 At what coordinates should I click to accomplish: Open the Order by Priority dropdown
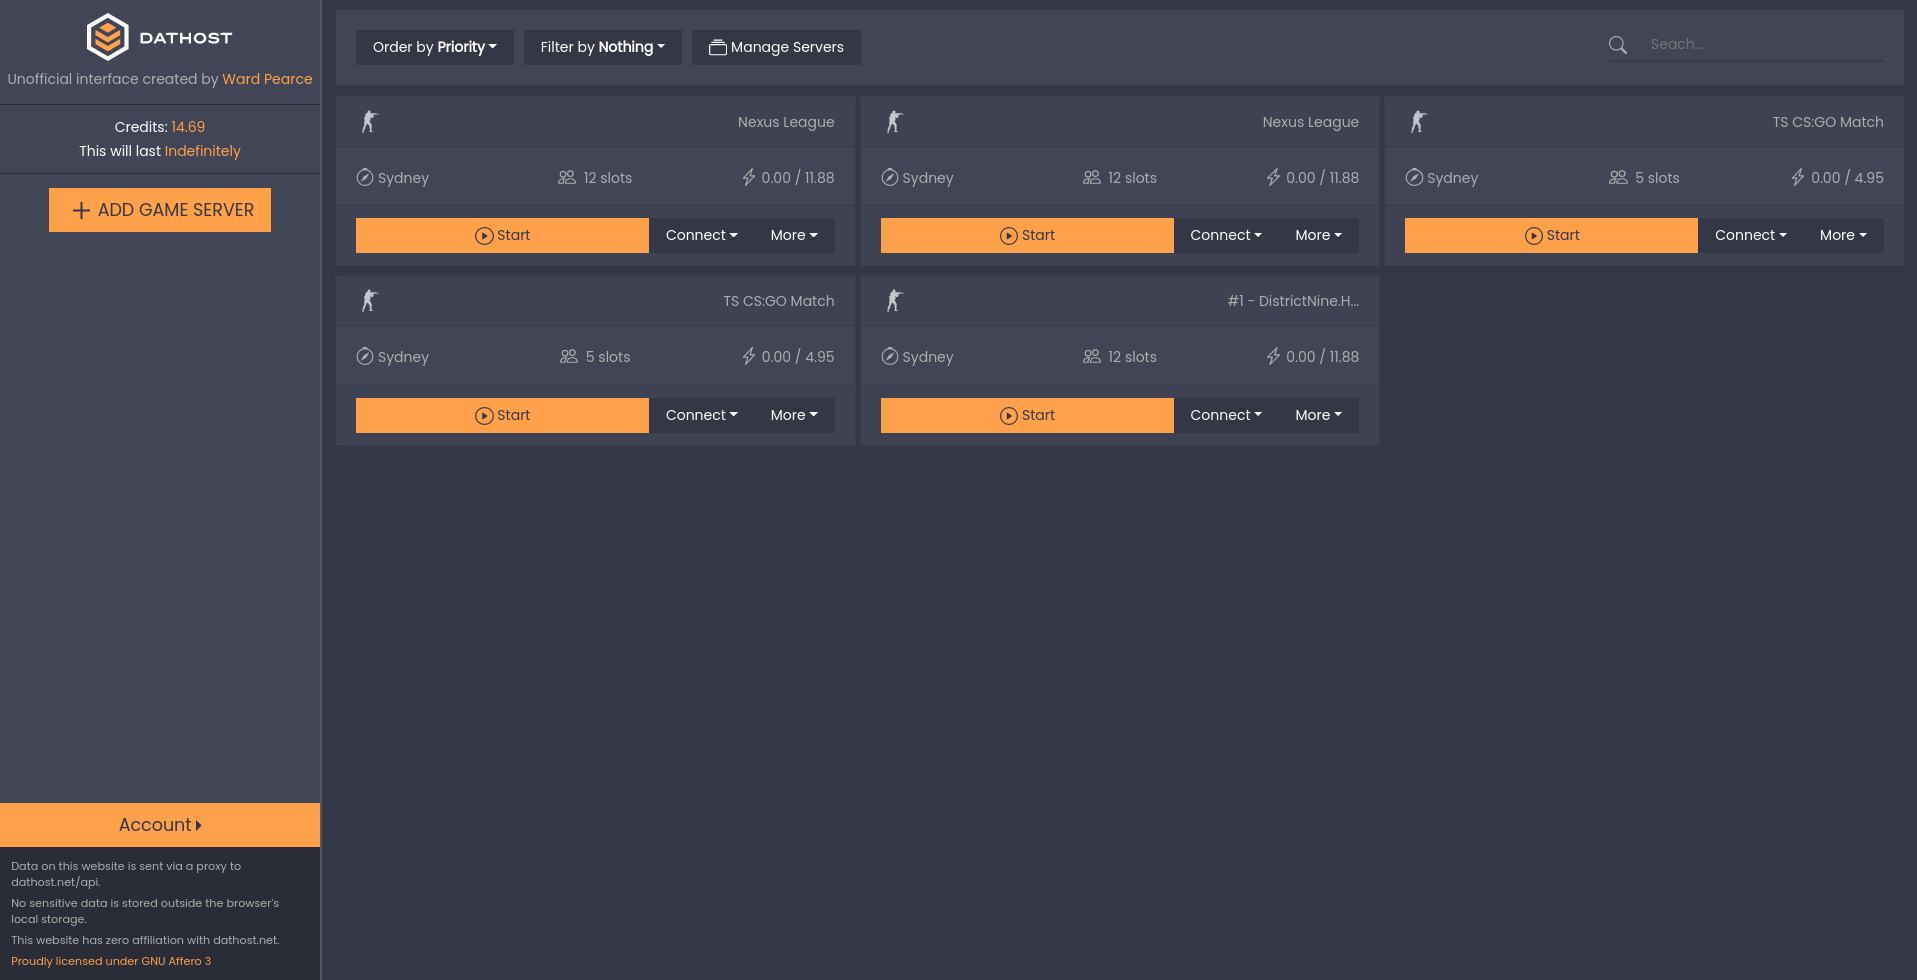(x=435, y=47)
